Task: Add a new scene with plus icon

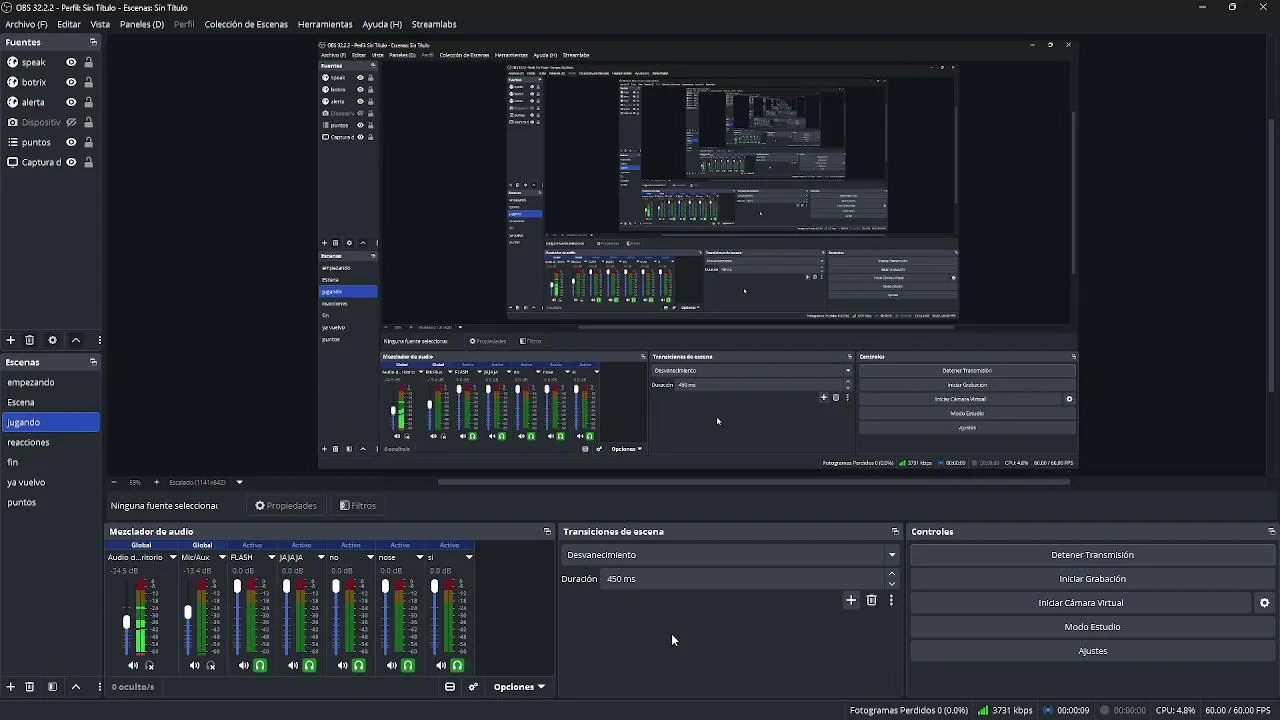Action: 11,687
